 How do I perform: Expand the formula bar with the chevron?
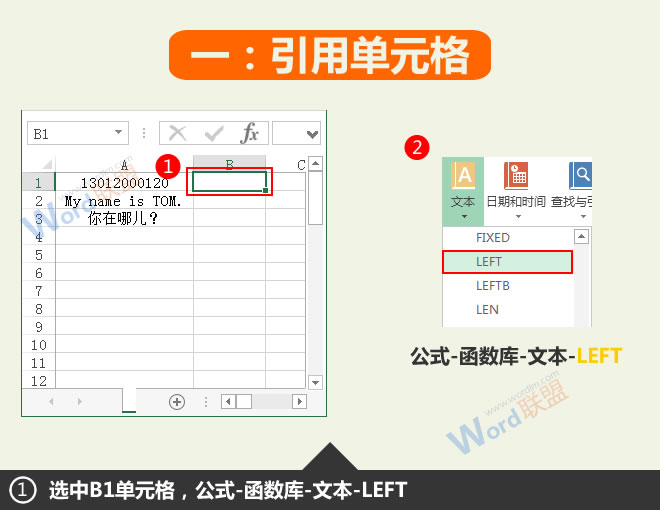tap(312, 134)
